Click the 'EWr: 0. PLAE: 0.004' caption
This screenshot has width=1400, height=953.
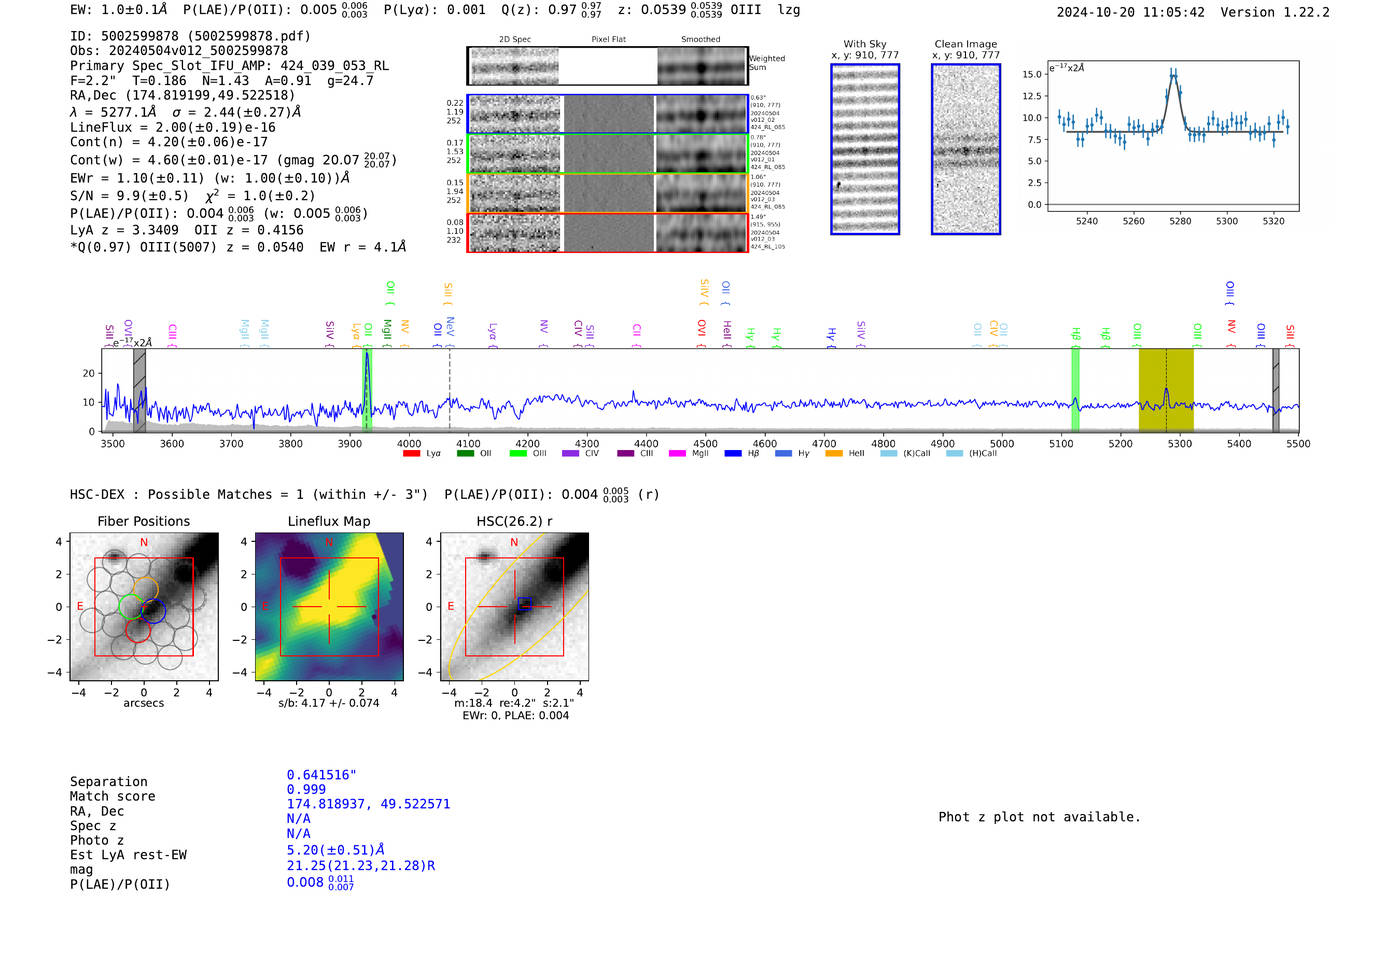pyautogui.click(x=515, y=716)
